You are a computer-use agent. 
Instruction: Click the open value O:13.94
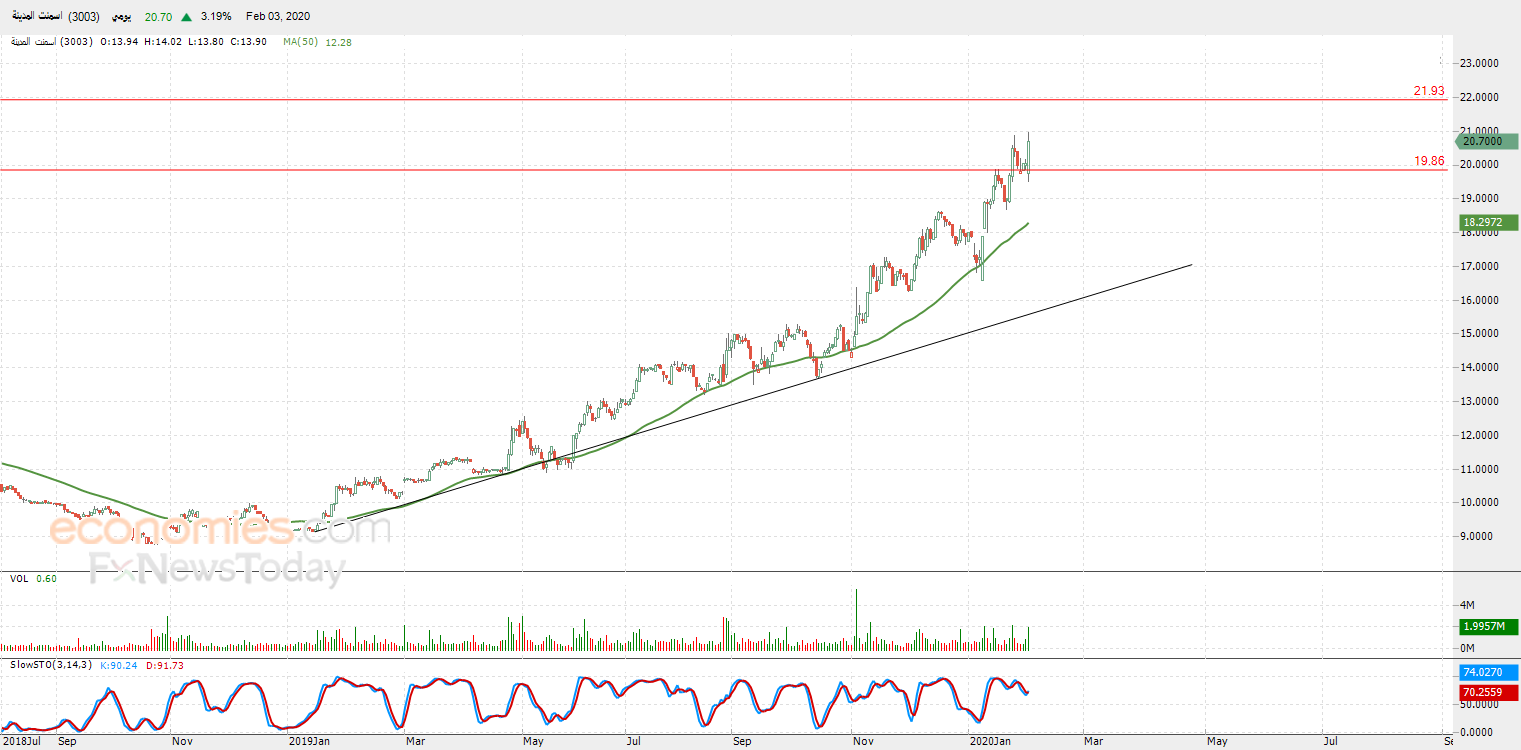(x=119, y=42)
